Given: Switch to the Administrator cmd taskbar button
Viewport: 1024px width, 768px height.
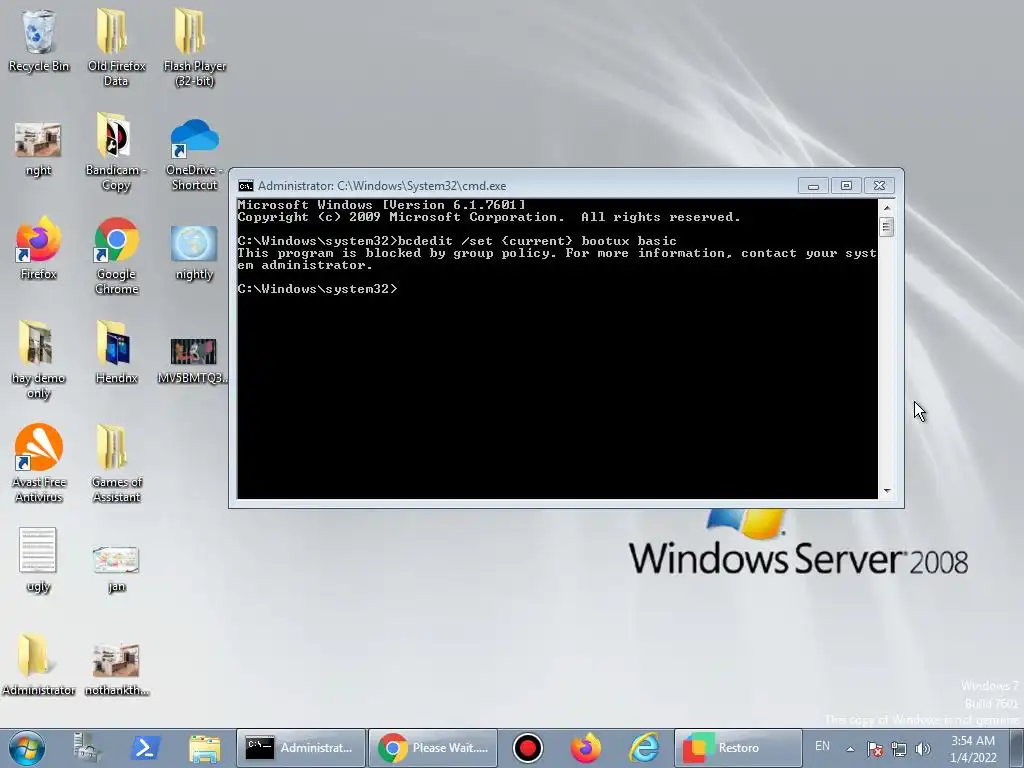Looking at the screenshot, I should coord(300,748).
